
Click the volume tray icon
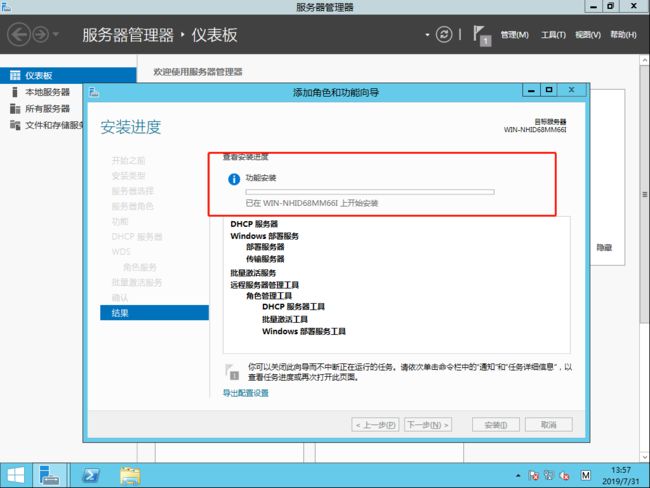click(x=564, y=476)
